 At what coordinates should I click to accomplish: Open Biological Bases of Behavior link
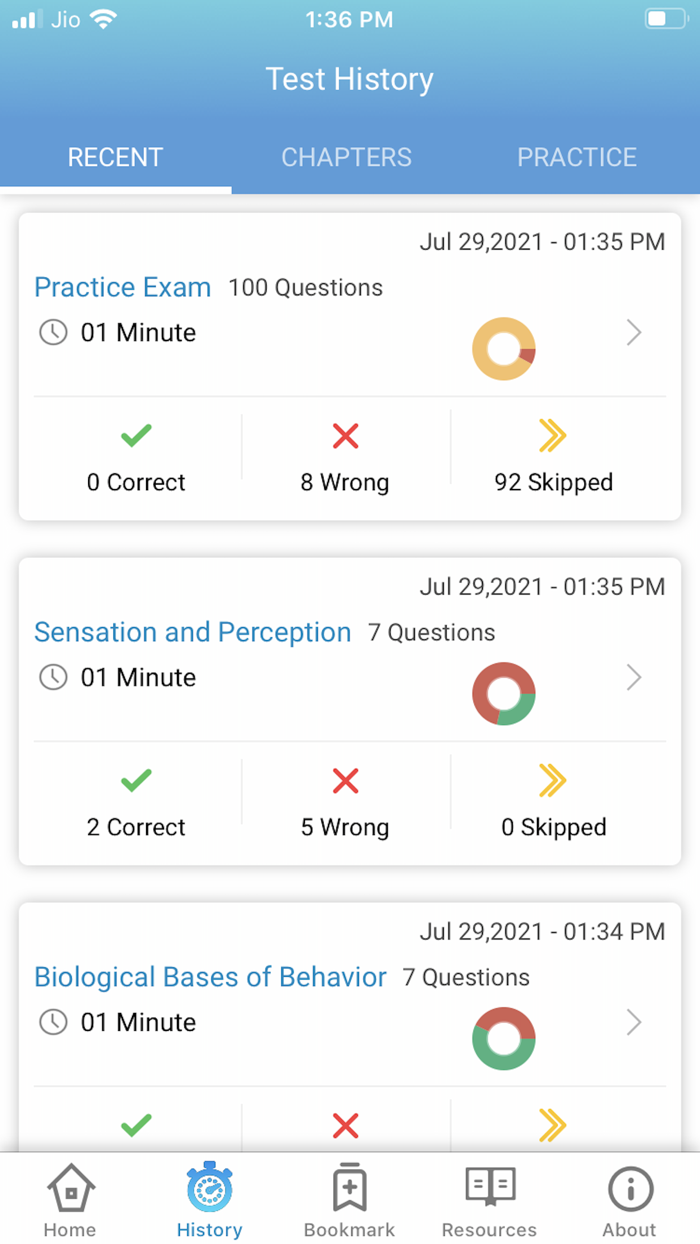210,977
